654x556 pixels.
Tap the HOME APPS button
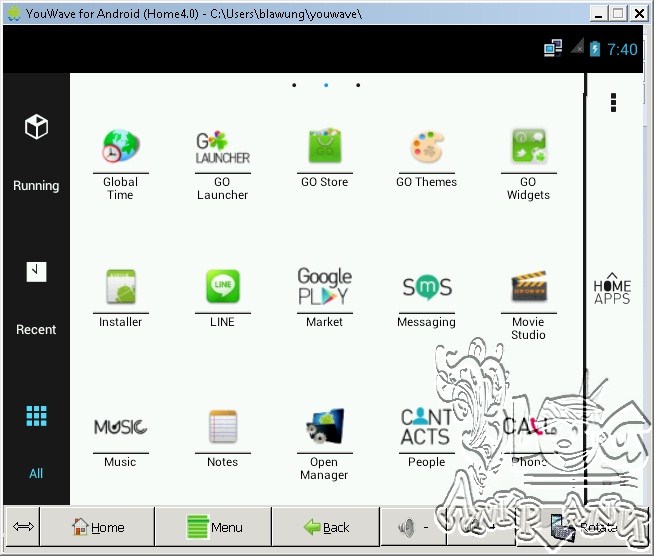(x=612, y=289)
